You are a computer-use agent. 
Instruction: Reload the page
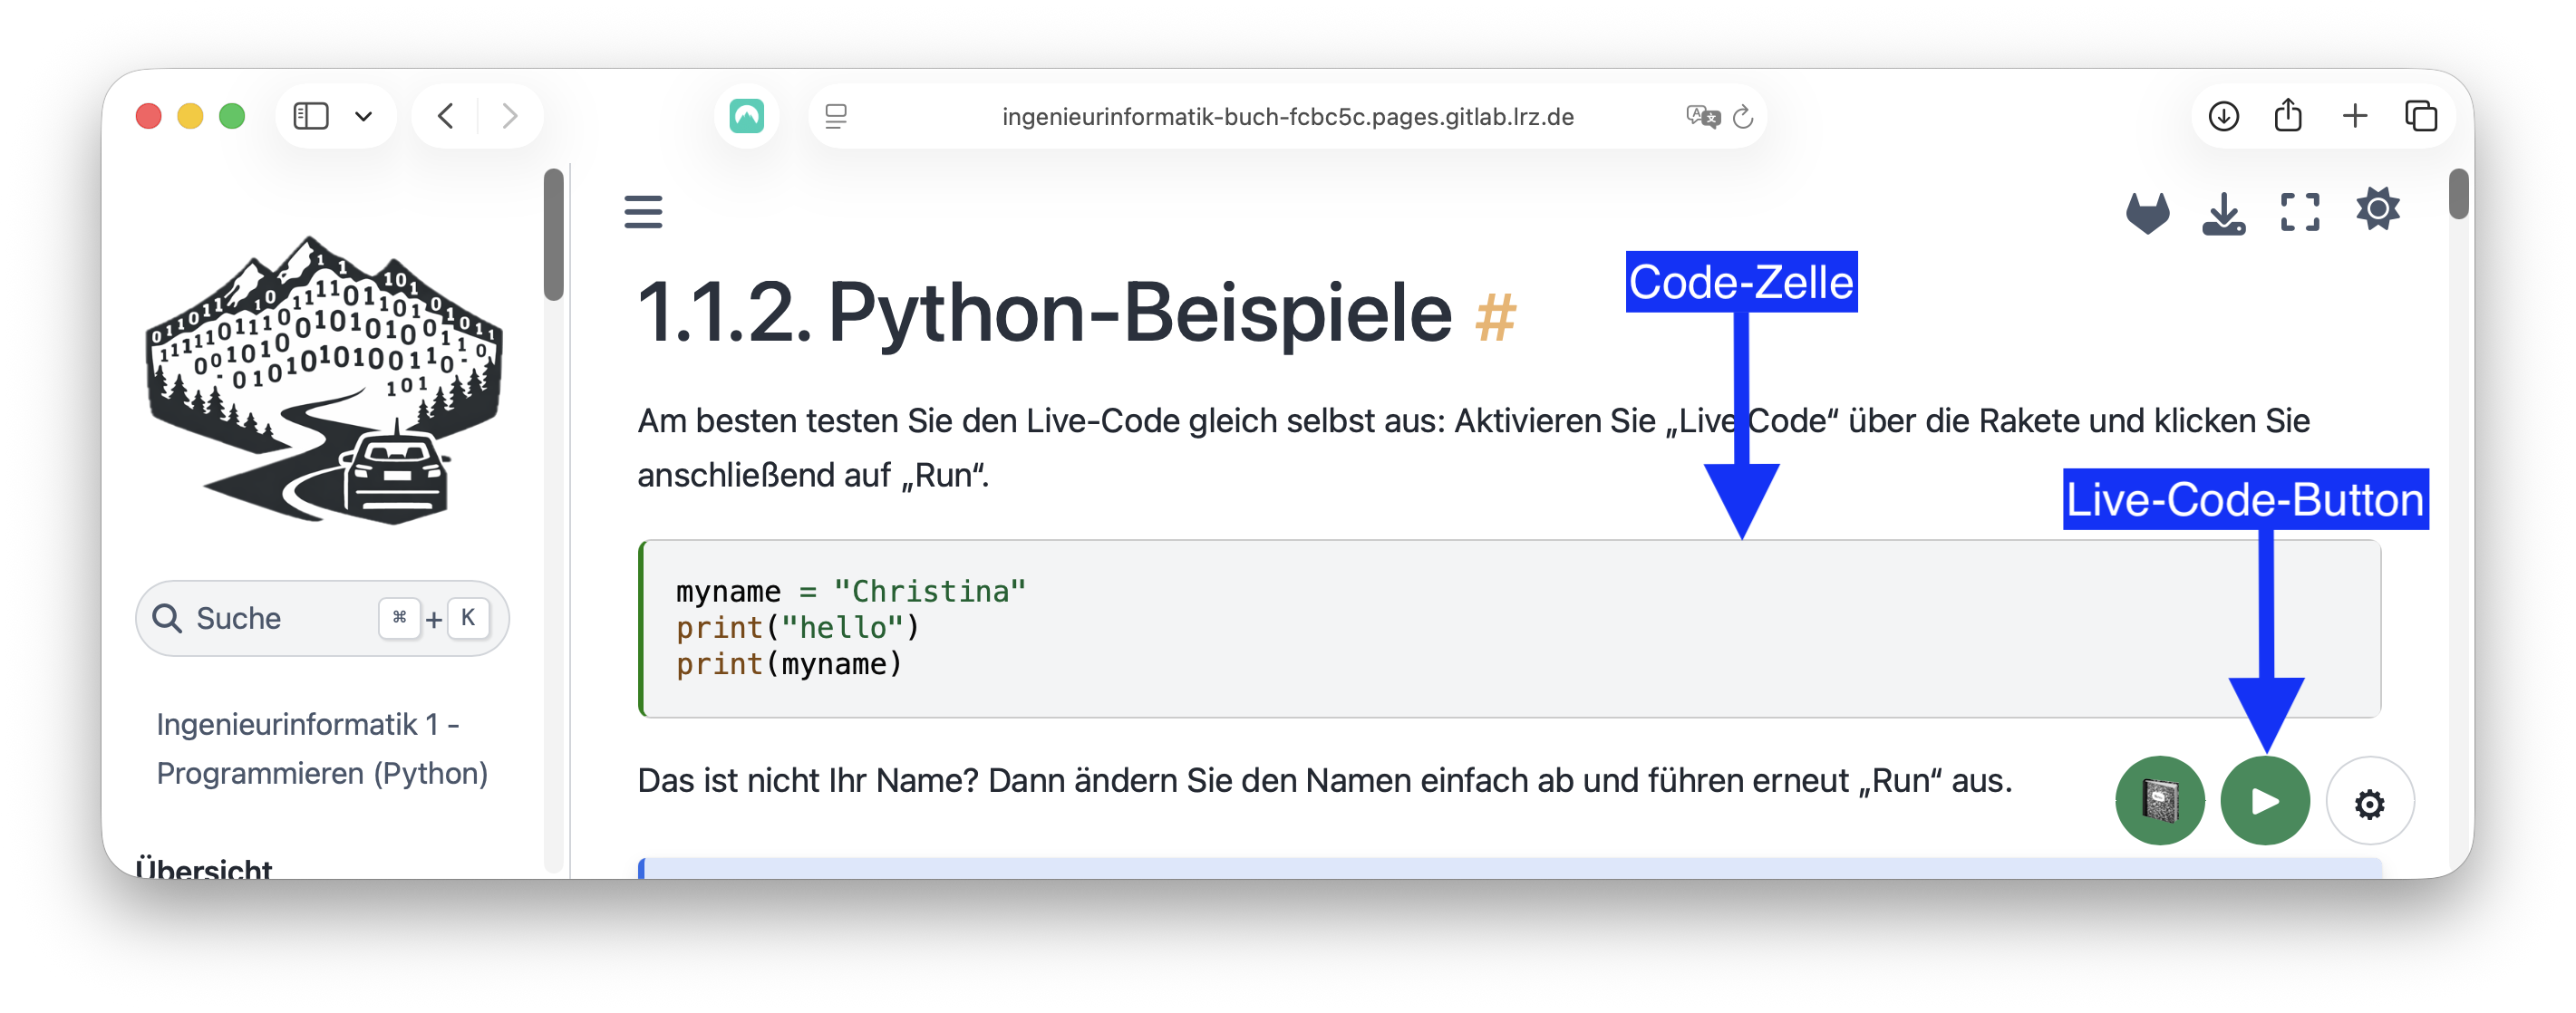[1743, 117]
